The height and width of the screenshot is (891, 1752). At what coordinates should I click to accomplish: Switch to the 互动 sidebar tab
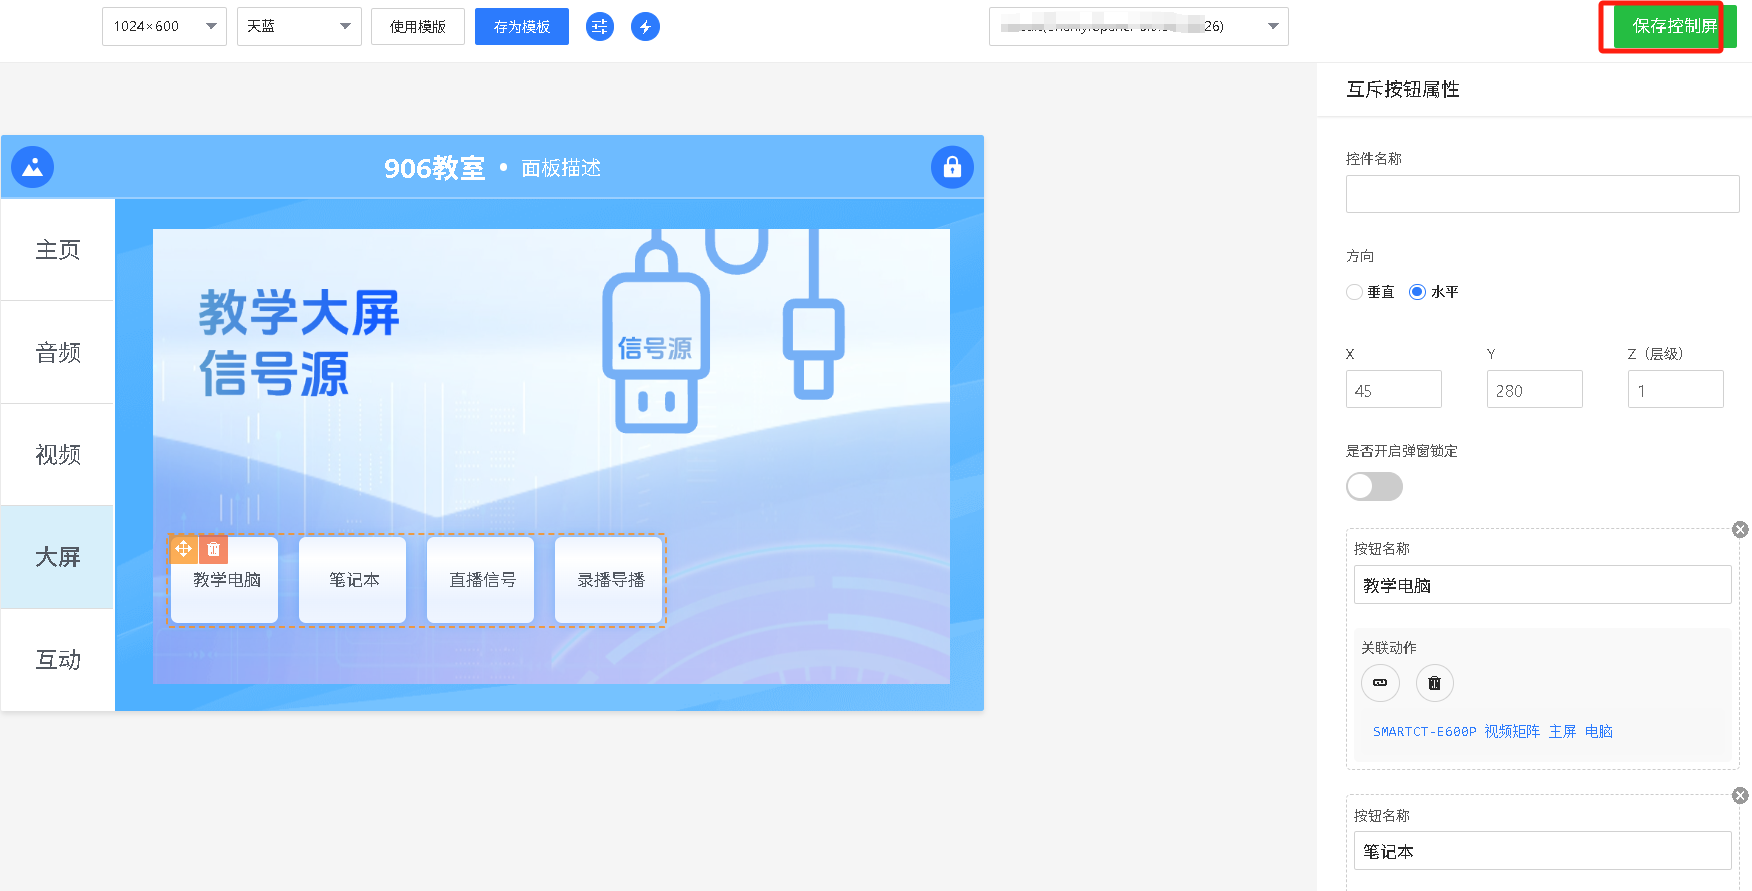click(x=58, y=660)
